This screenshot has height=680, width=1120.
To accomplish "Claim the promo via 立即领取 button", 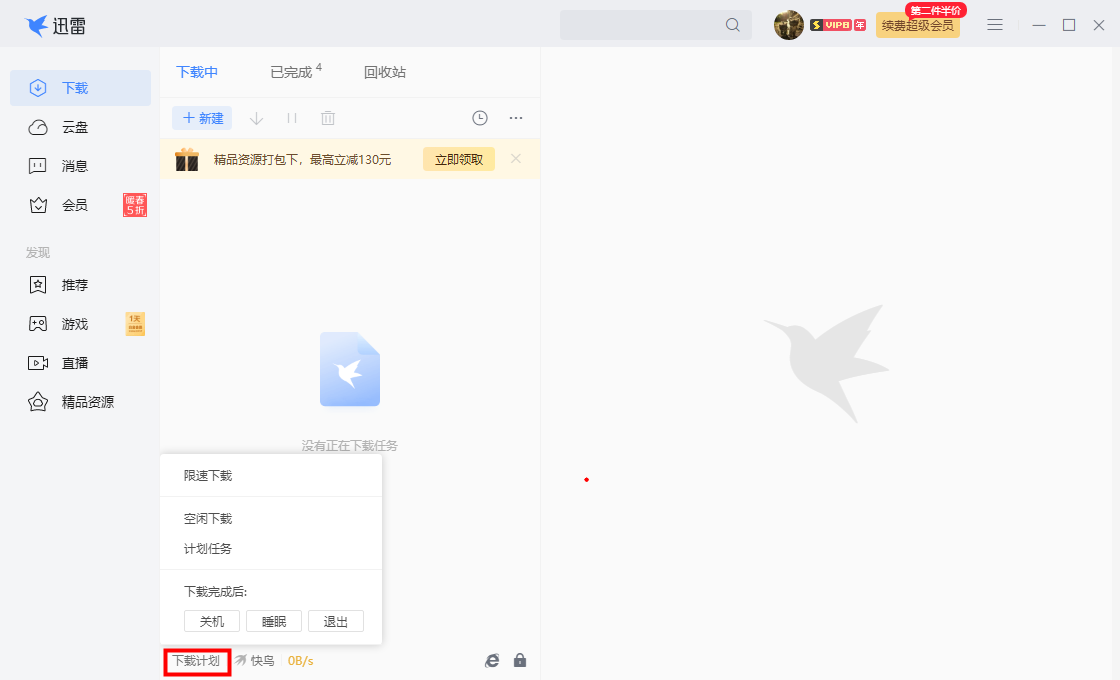I will (458, 158).
